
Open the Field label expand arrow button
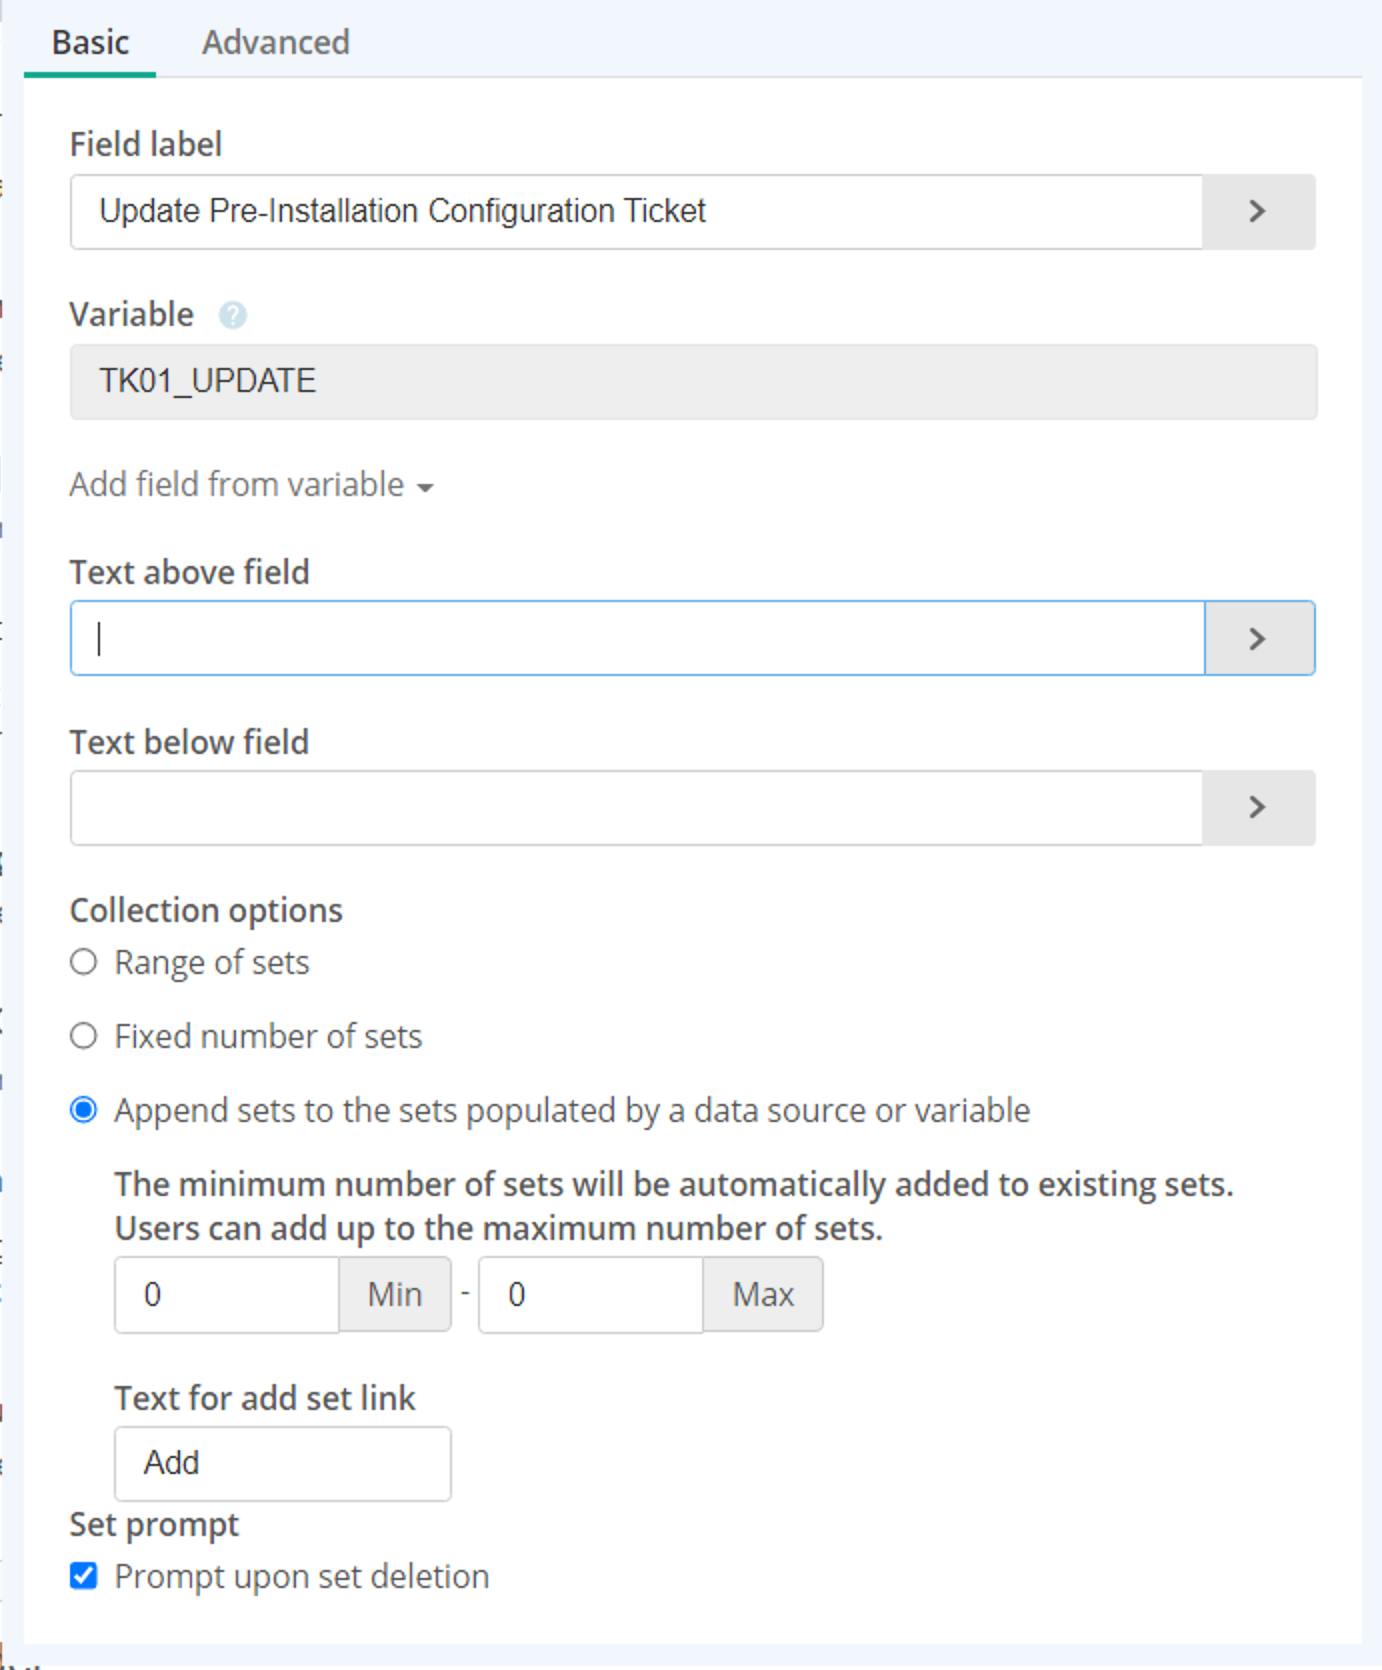coord(1258,212)
